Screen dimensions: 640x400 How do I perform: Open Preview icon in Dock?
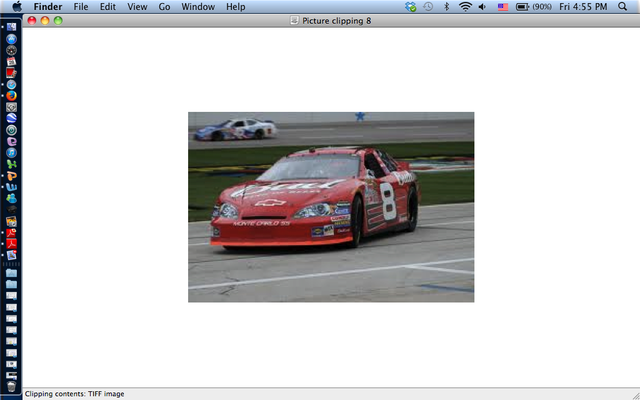(x=11, y=256)
